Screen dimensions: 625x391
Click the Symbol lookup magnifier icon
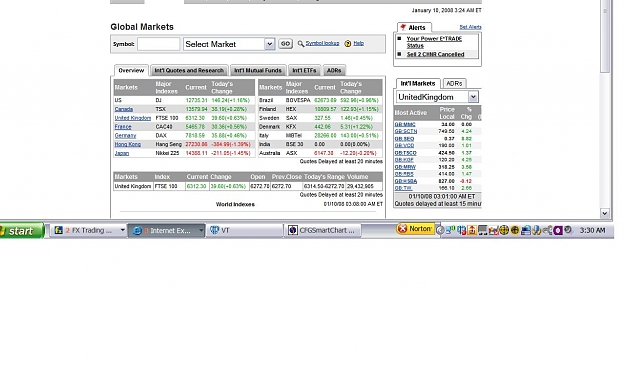pos(301,43)
